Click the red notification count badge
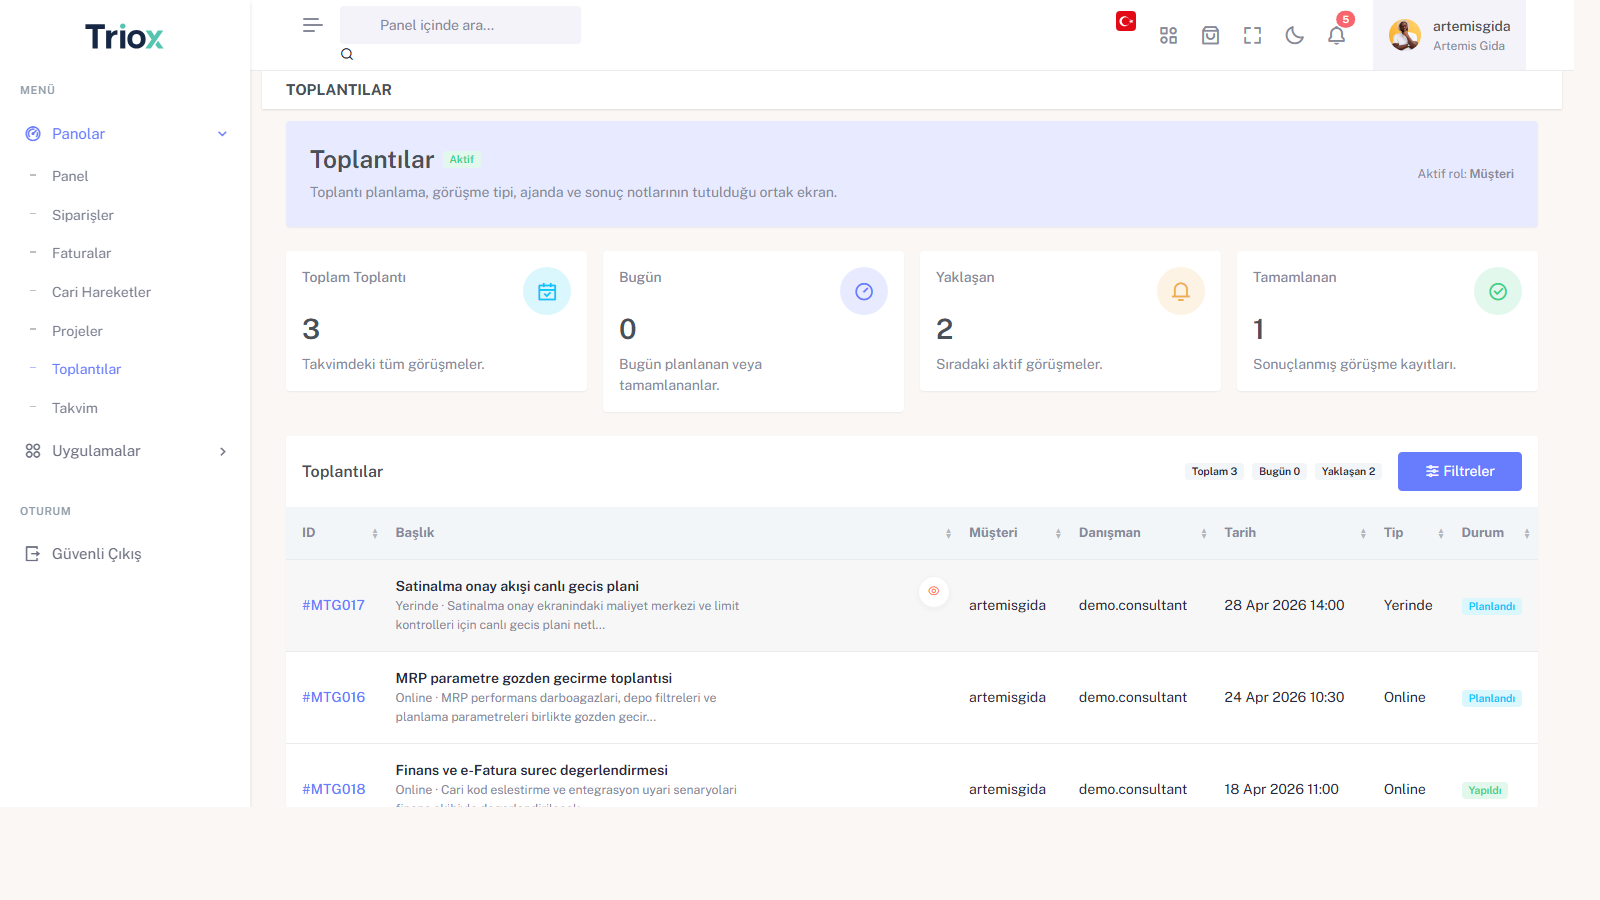 pos(1346,19)
